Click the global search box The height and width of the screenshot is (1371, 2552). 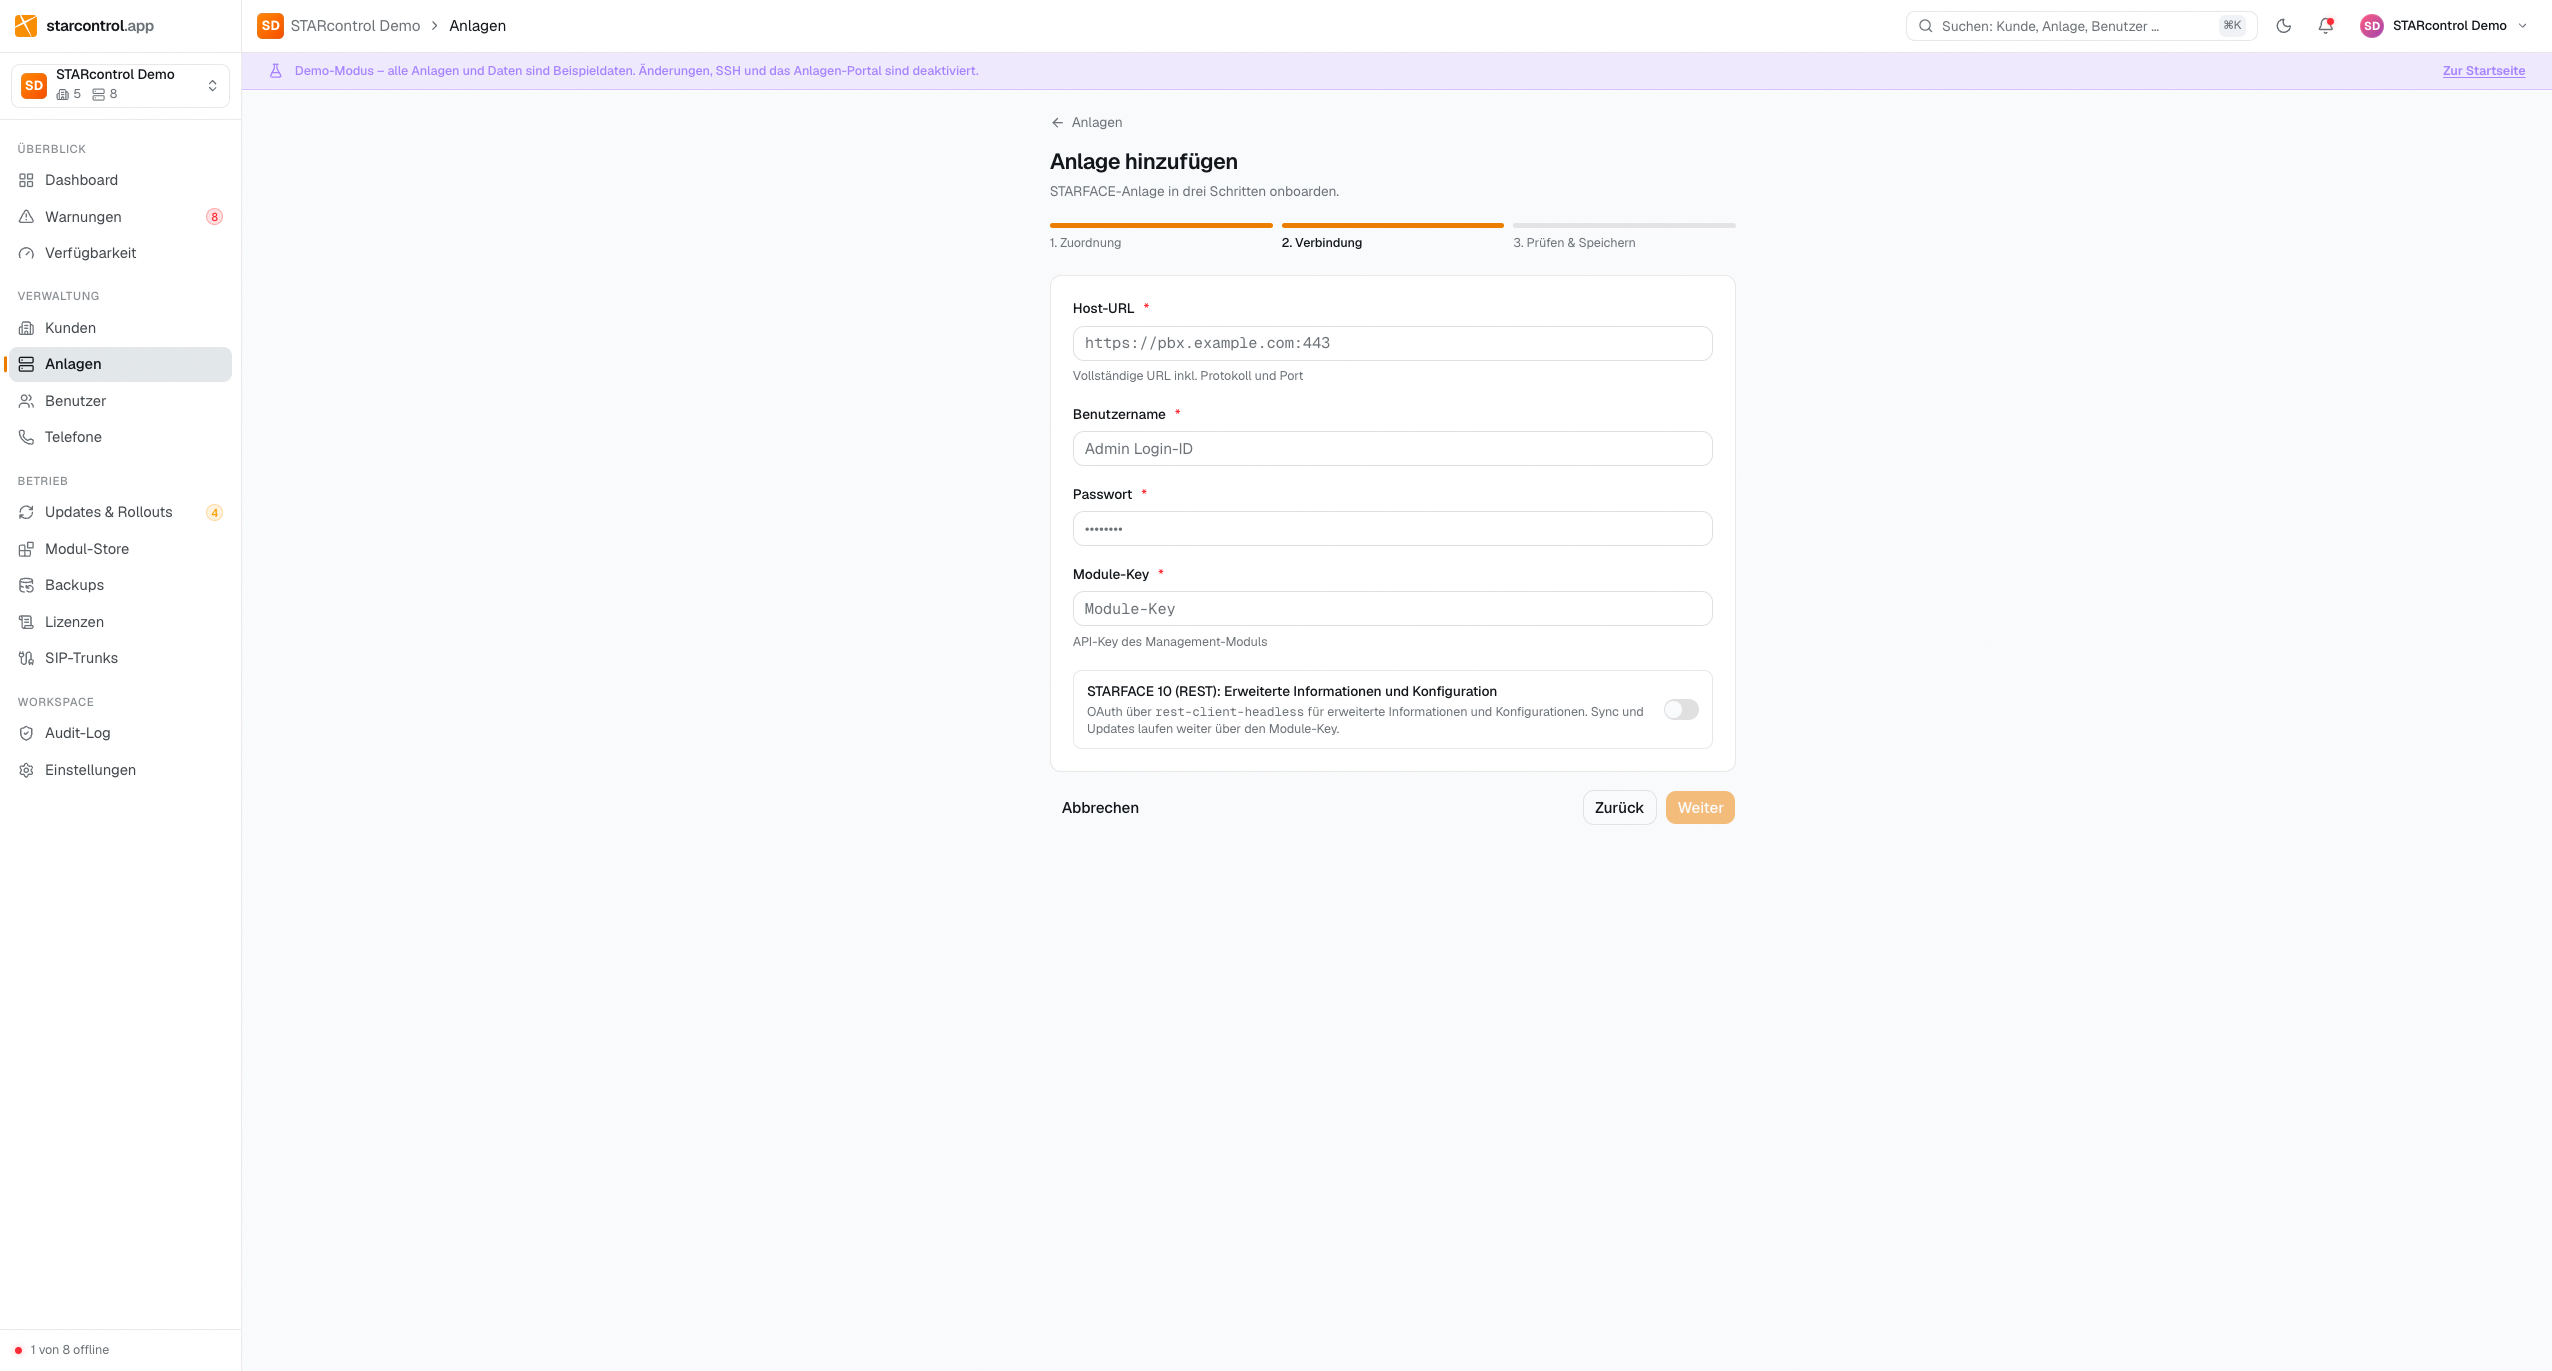coord(2081,26)
